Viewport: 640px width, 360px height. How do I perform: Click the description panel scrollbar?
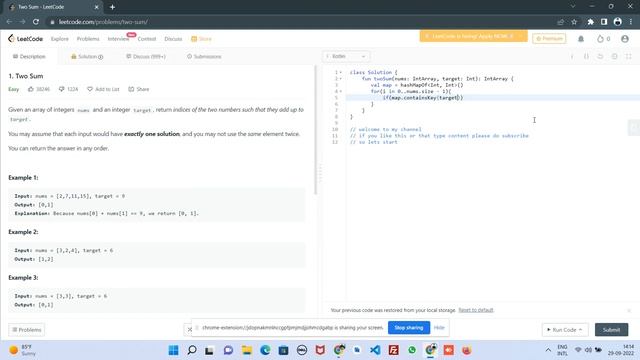(x=316, y=131)
